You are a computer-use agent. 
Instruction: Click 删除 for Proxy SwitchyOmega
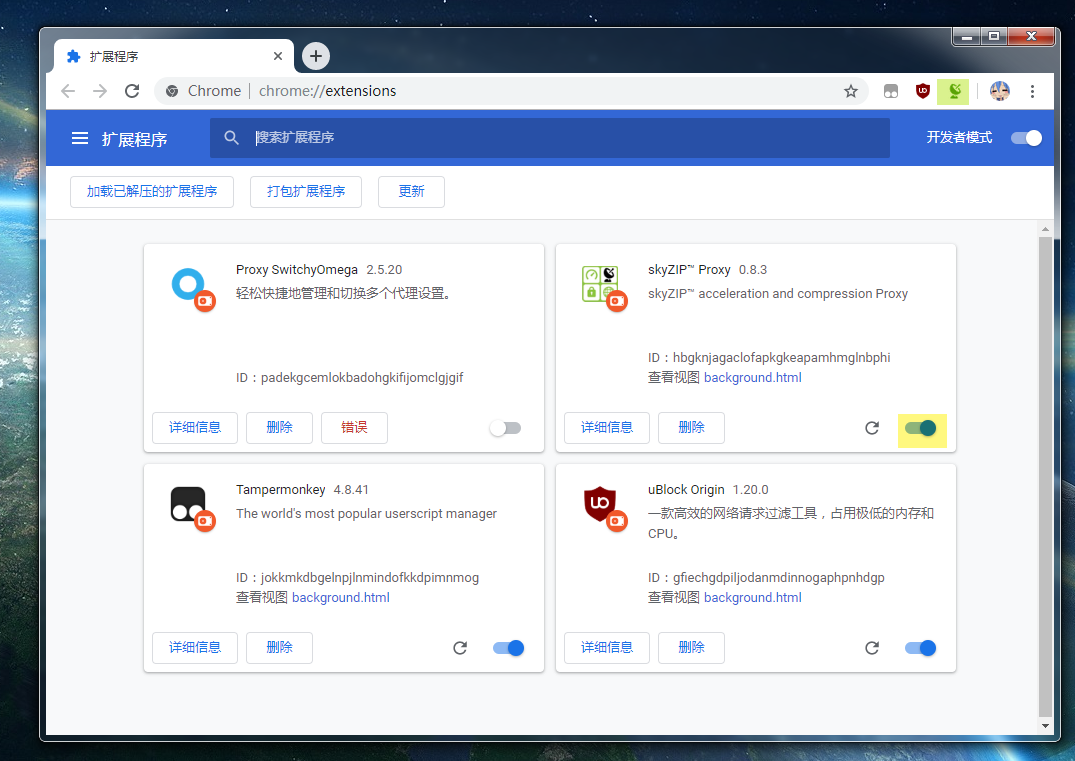pyautogui.click(x=279, y=428)
